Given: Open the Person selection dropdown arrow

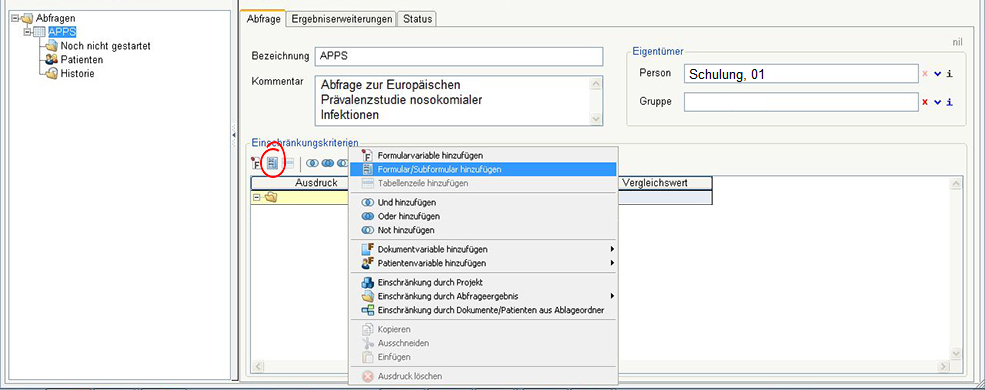Looking at the screenshot, I should coord(937,73).
